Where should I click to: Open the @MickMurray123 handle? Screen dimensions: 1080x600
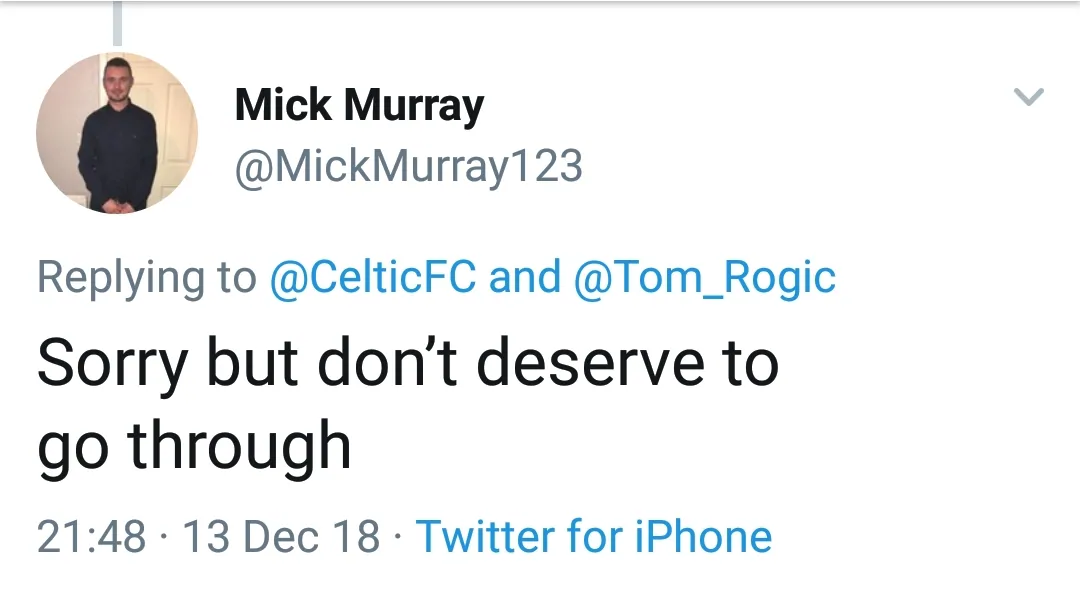point(408,166)
